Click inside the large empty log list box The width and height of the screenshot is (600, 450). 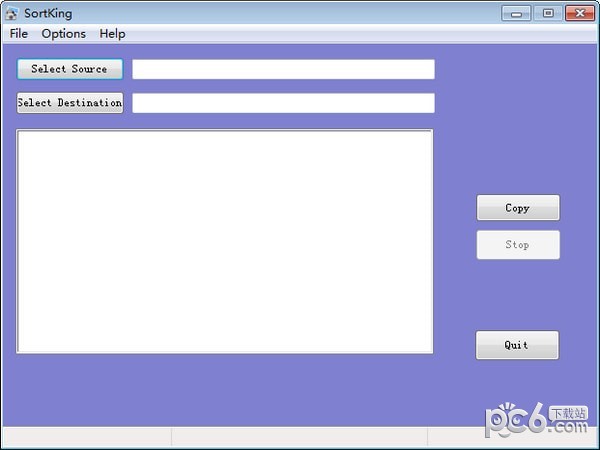click(225, 241)
